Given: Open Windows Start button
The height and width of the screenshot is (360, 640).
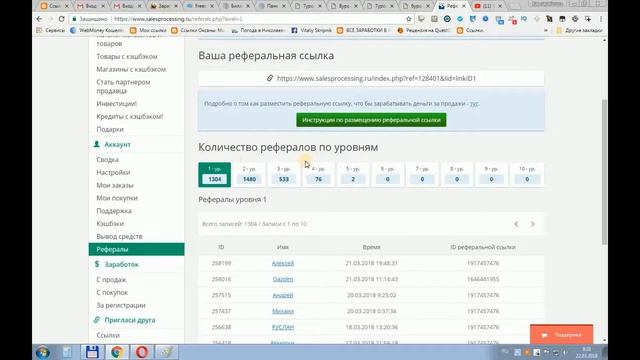Looking at the screenshot, I should coord(42,352).
